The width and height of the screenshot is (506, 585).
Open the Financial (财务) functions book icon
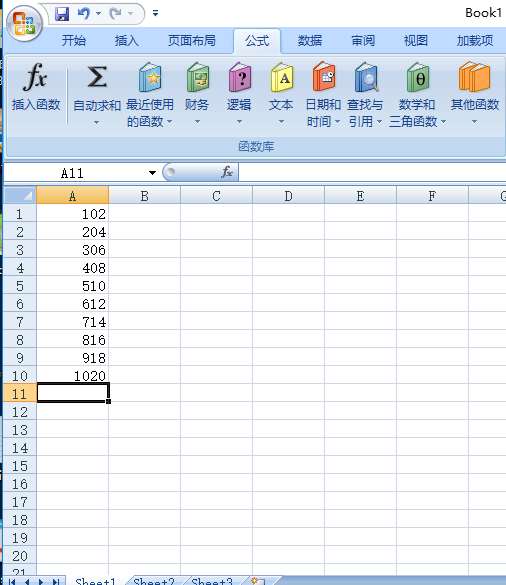coord(197,77)
